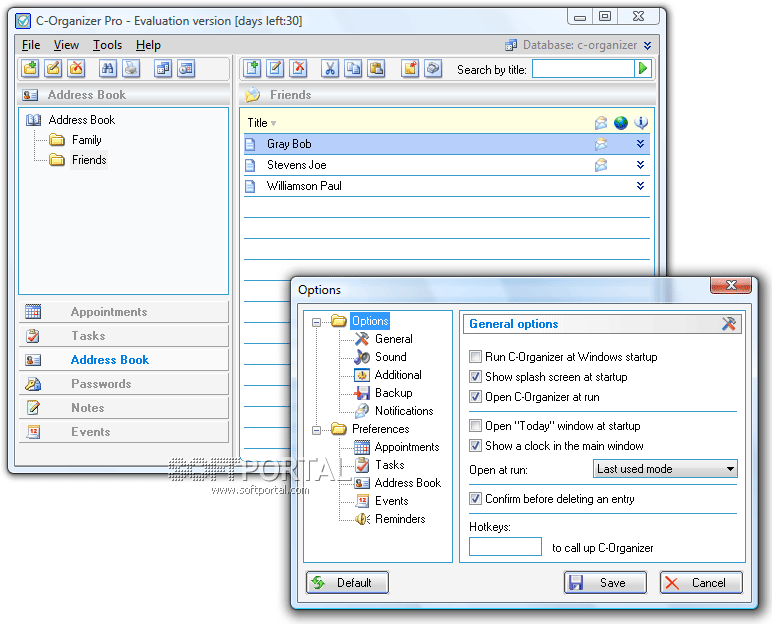This screenshot has width=772, height=624.
Task: Open the File menu
Action: tap(31, 45)
